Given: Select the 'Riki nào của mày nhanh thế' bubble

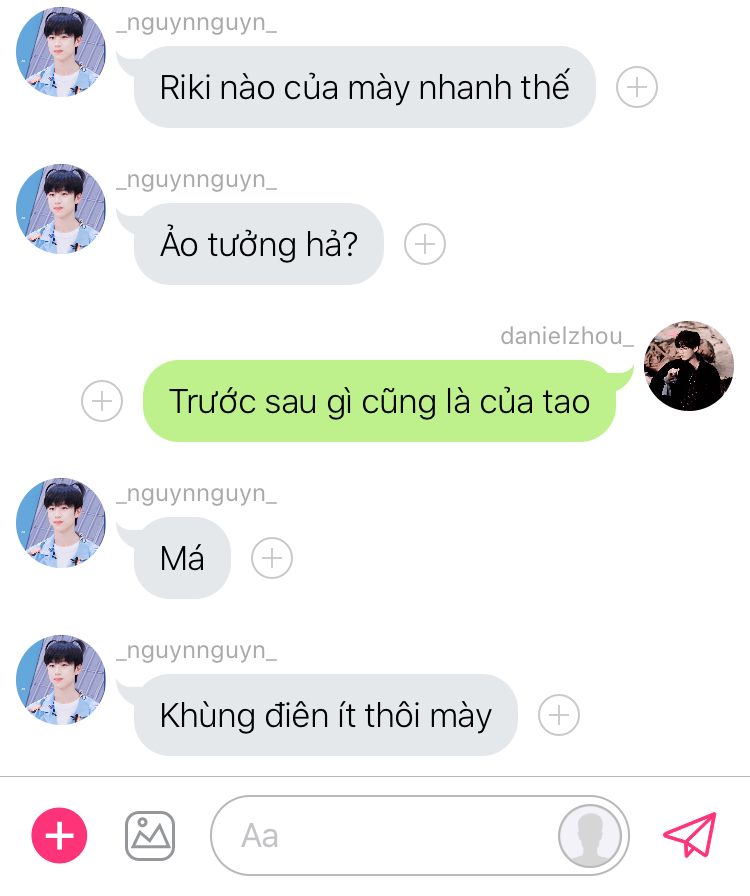Looking at the screenshot, I should coord(364,87).
